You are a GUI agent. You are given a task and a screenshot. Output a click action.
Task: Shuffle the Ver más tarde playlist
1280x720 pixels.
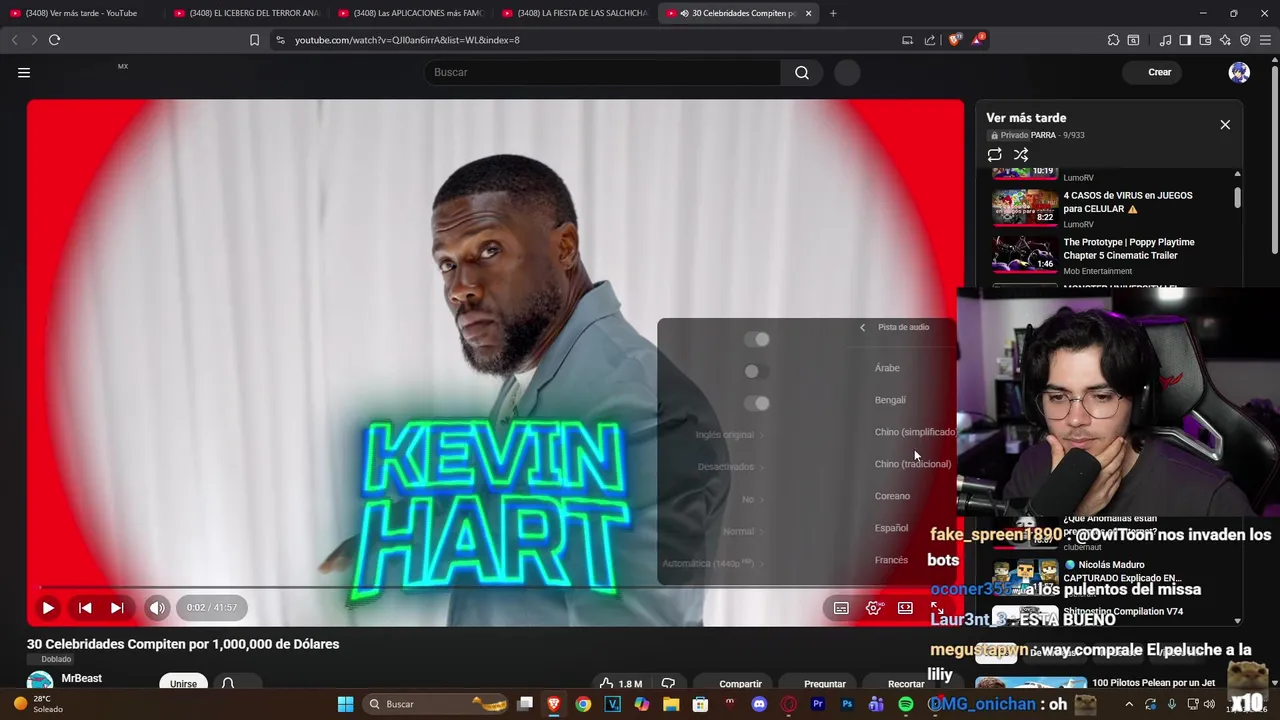pyautogui.click(x=1021, y=155)
